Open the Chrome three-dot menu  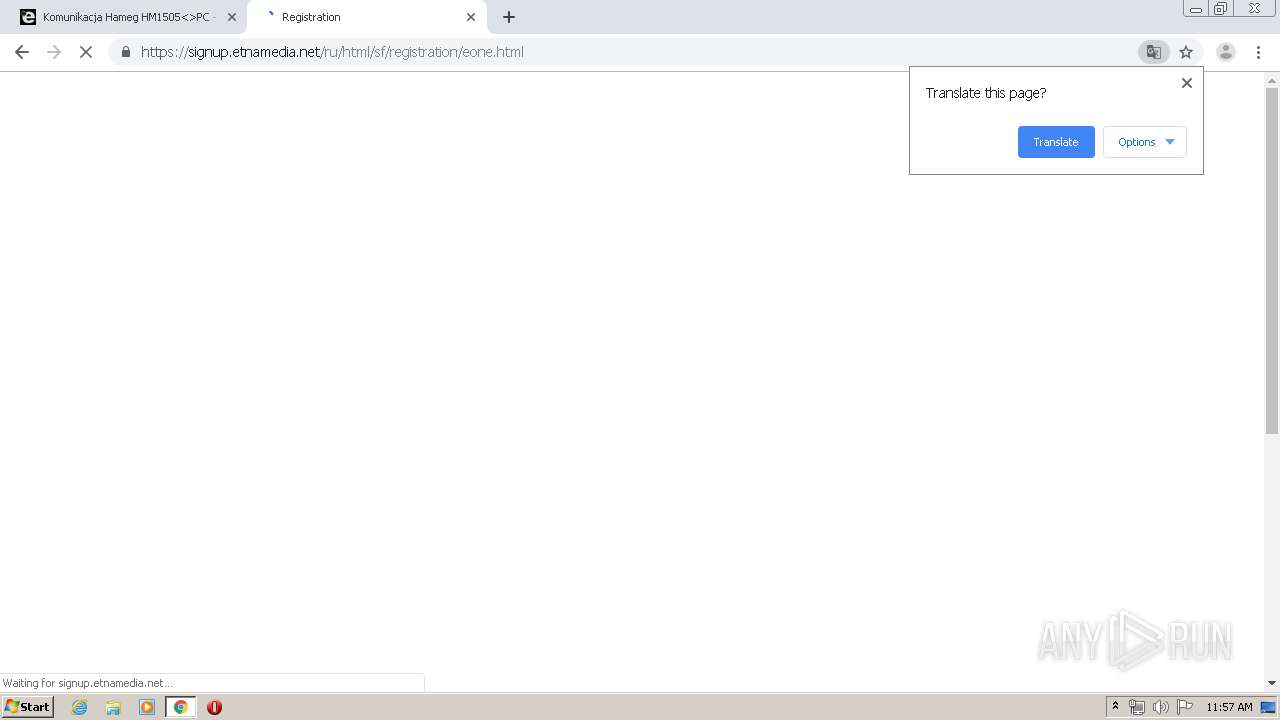pos(1258,52)
